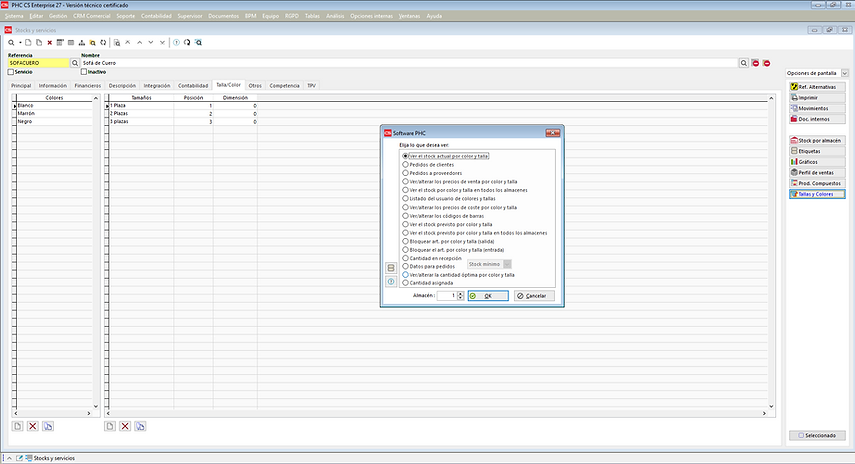
Task: Select 'Cantidad en recepción' radio option
Action: [405, 258]
